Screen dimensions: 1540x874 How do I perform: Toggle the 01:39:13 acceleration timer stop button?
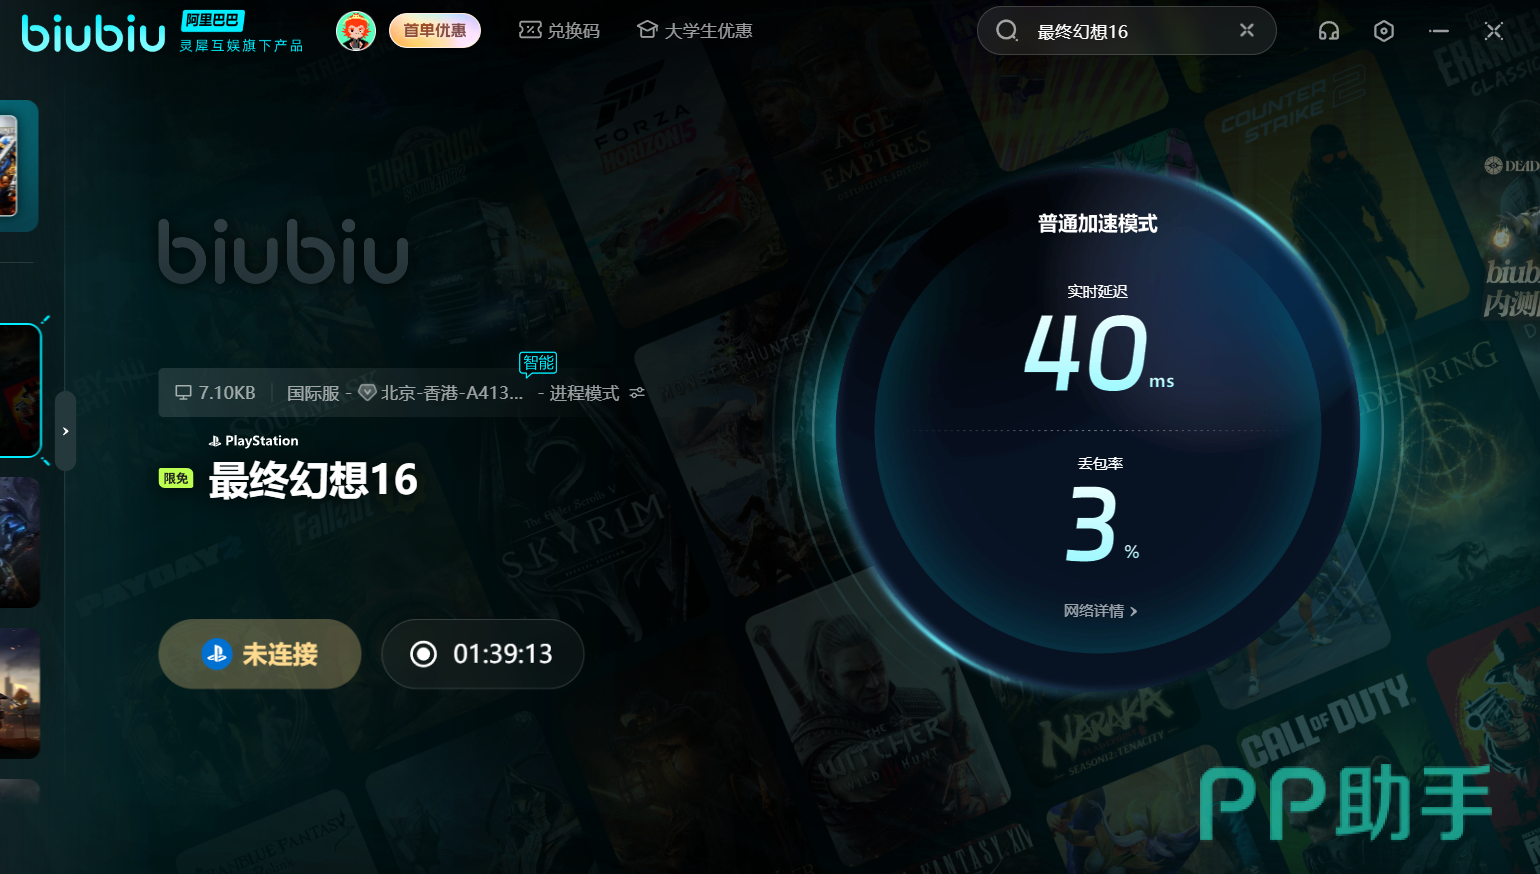point(424,654)
